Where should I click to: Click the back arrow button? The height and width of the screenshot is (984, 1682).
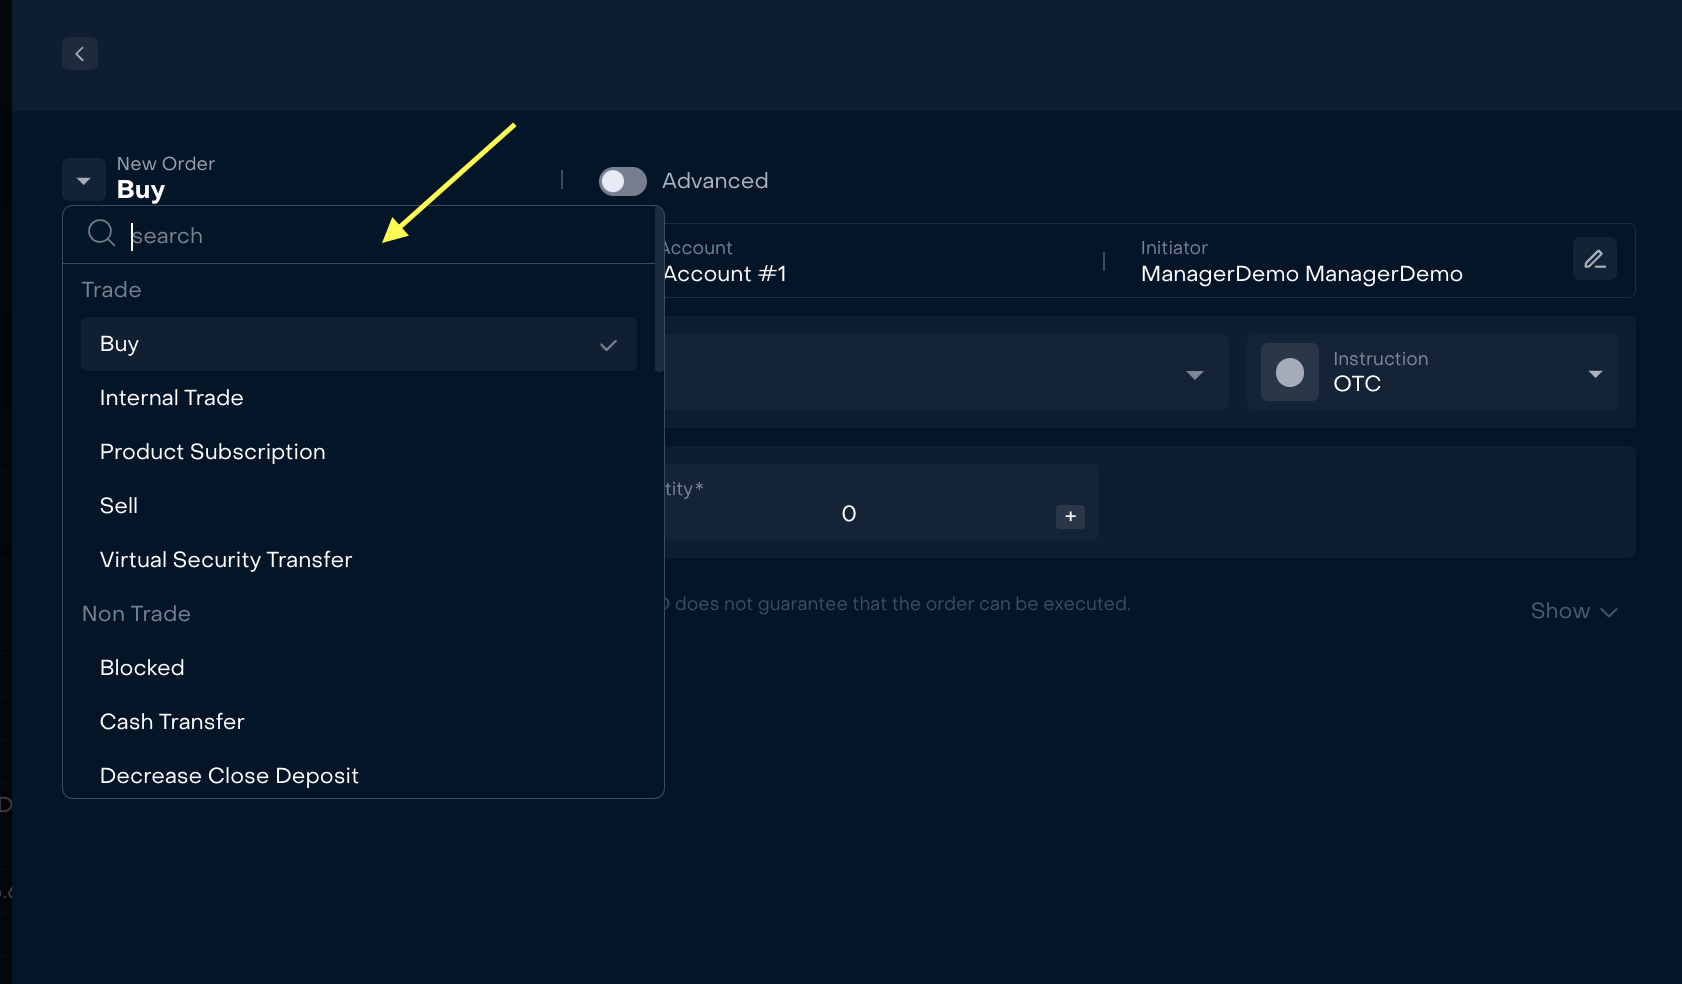[80, 54]
